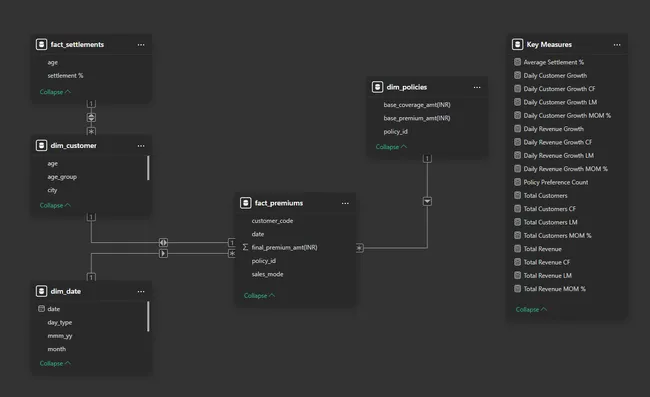The height and width of the screenshot is (397, 650).
Task: Select Daily Customer Growth LM measure
Action: tap(560, 102)
